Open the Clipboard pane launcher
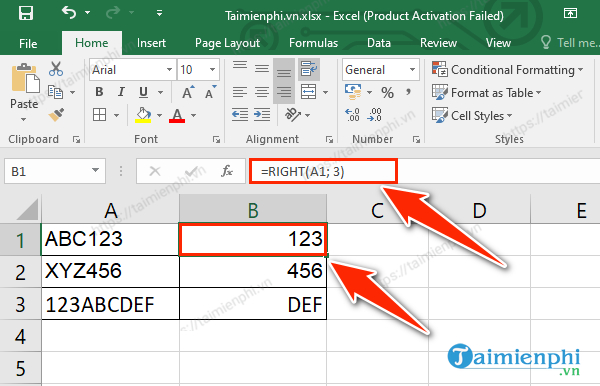This screenshot has width=600, height=386. pyautogui.click(x=77, y=140)
